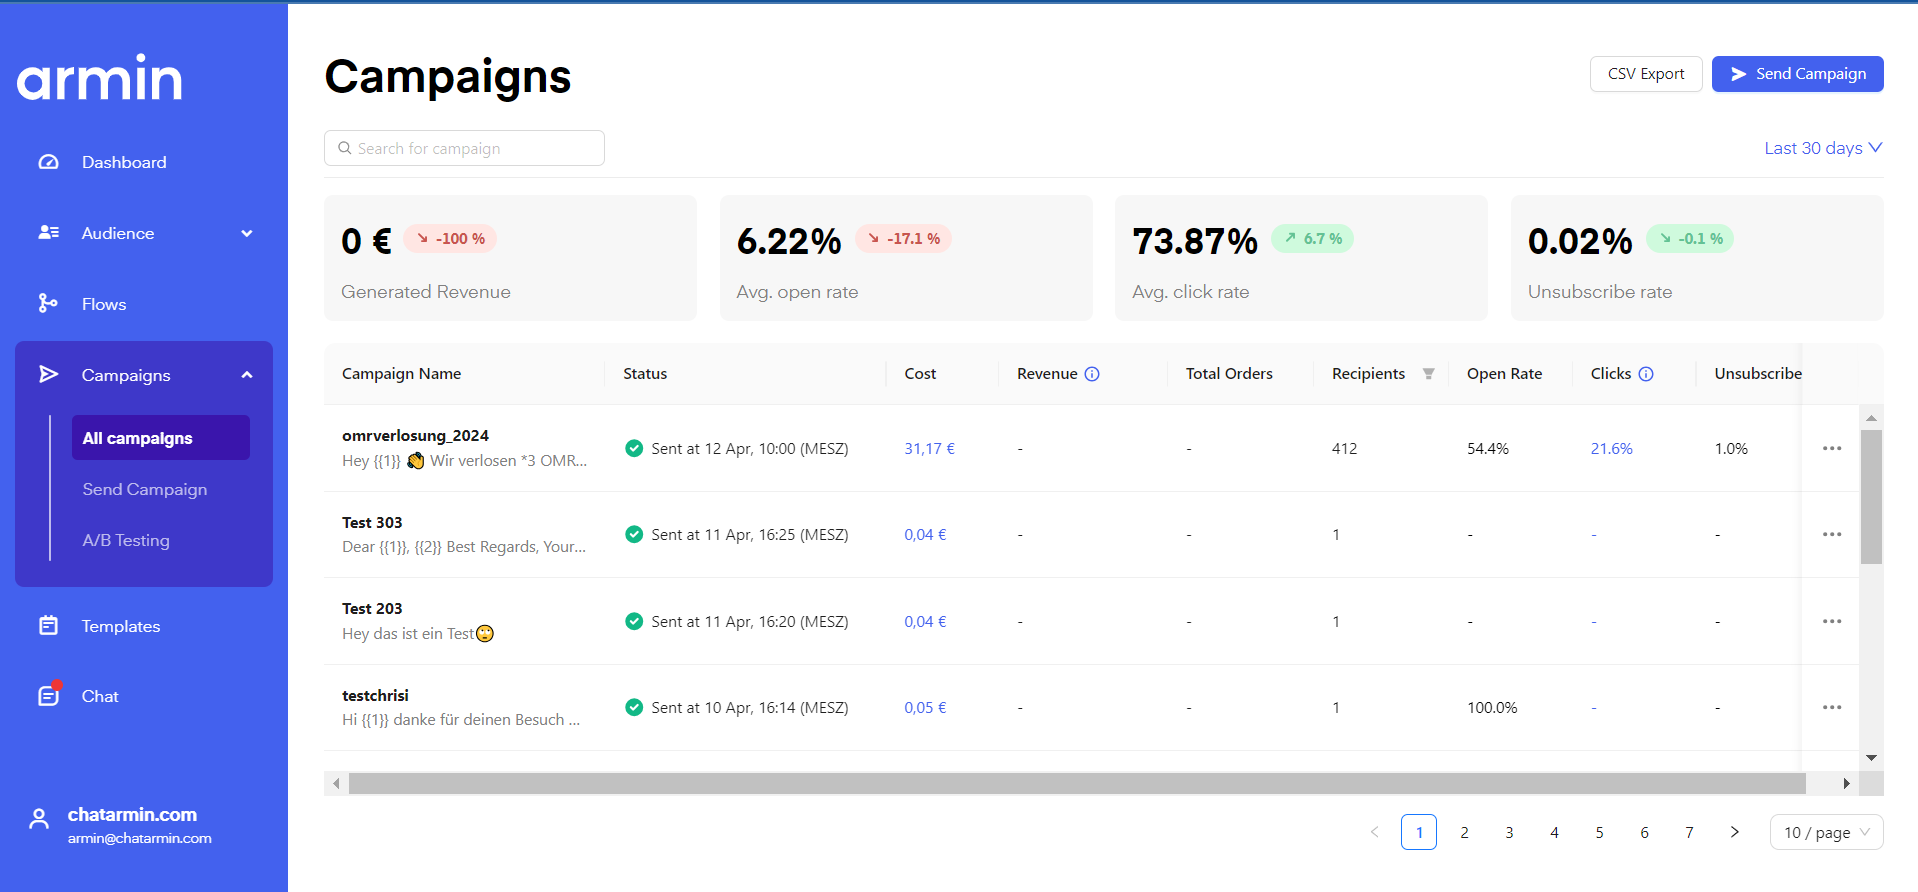Click the user profile icon at bottom
This screenshot has height=892, width=1918.
(x=39, y=819)
